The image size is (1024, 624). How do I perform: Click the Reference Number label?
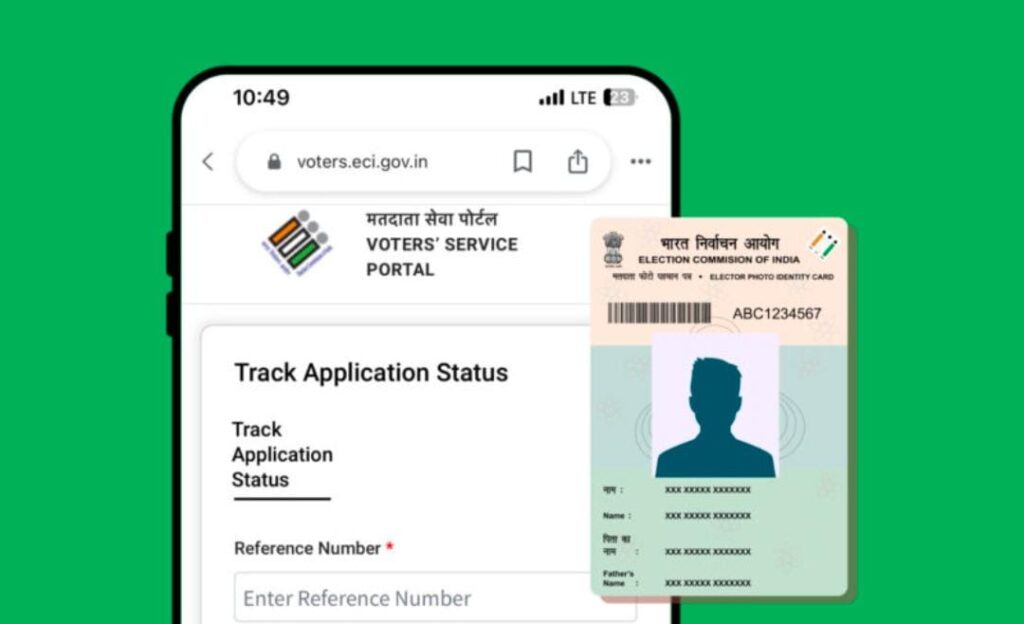tap(308, 548)
